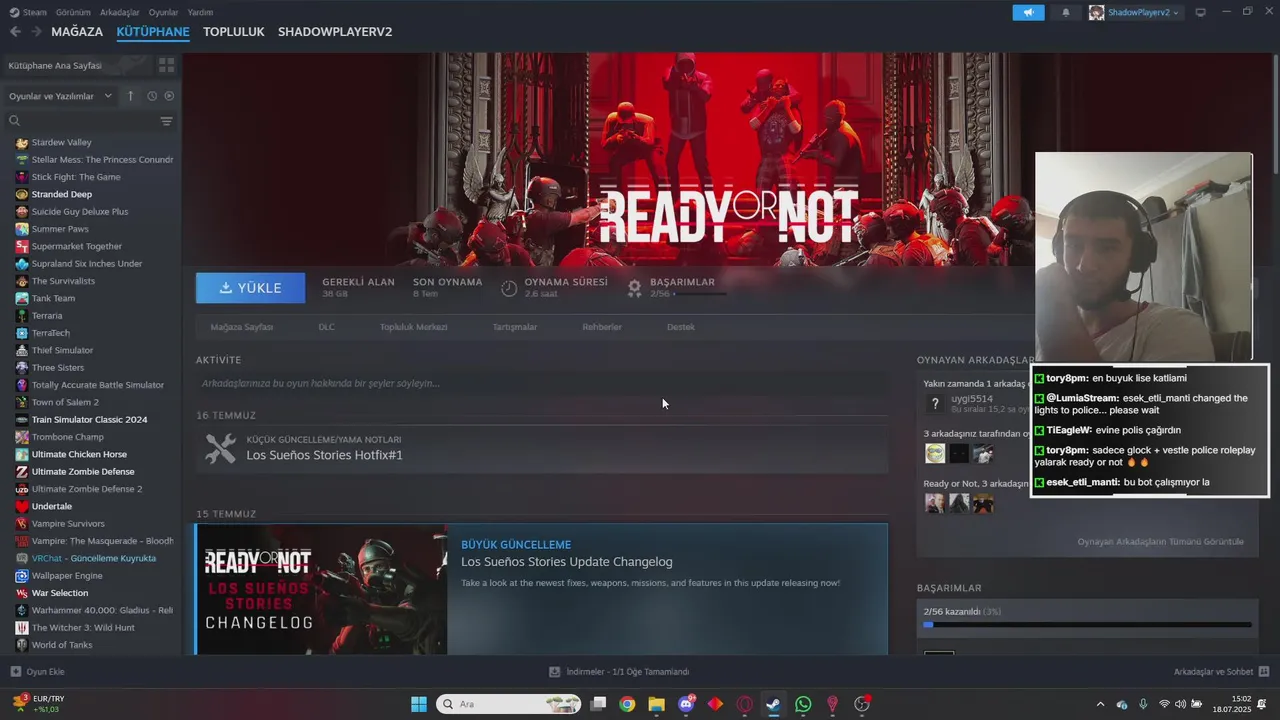Open advanced filter options icon
This screenshot has height=720, width=1280.
166,121
